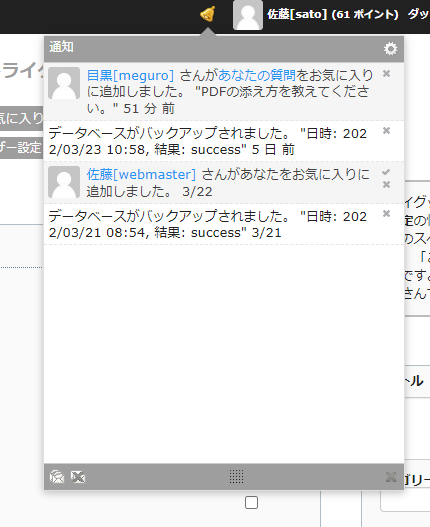
Task: Click the crossed-out envelope icon in panel footer
Action: pyautogui.click(x=78, y=477)
